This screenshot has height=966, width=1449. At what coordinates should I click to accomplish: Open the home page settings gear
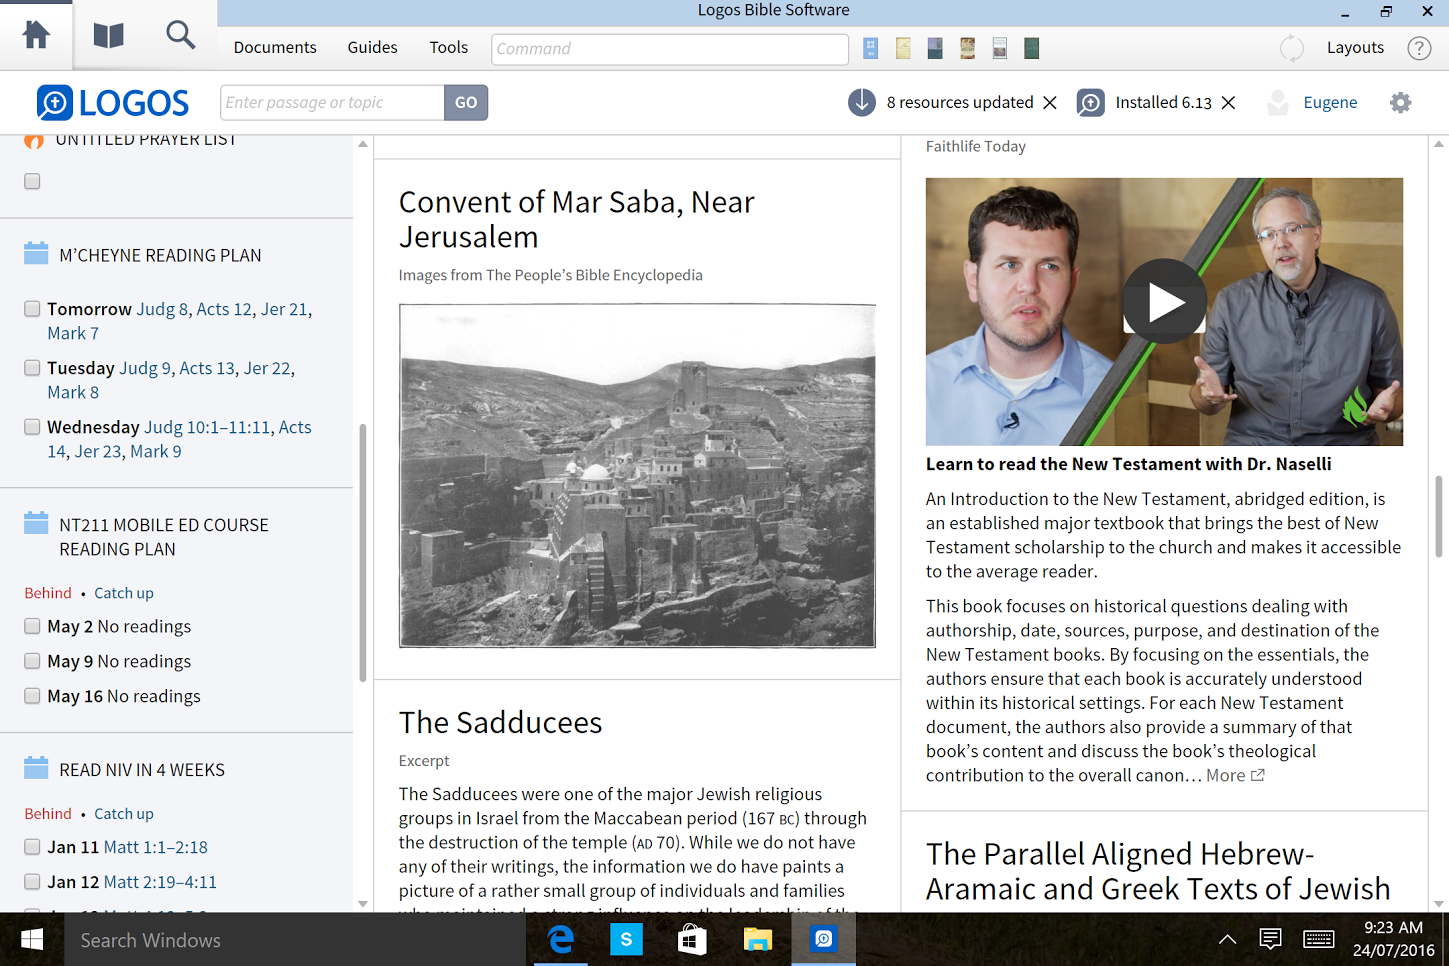click(x=1401, y=102)
